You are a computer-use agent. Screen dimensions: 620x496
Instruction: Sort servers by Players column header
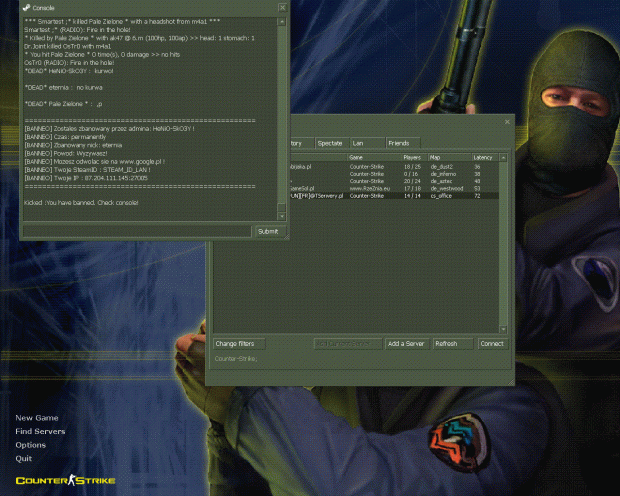click(x=414, y=157)
